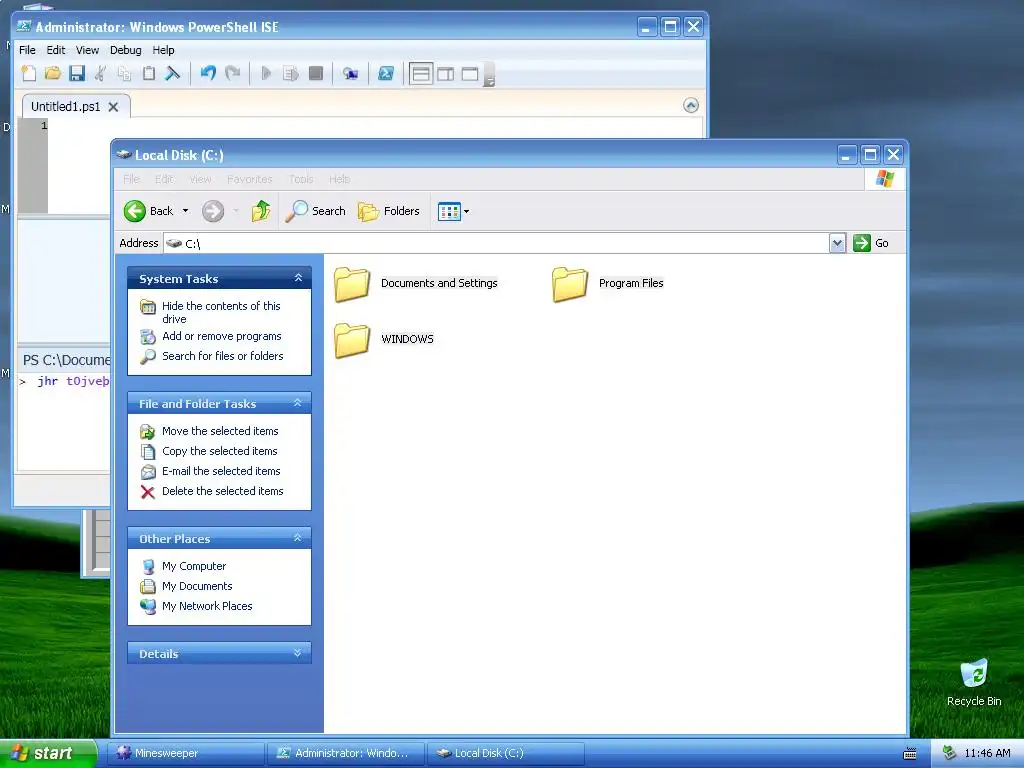Collapse the script pane with round chevron
The width and height of the screenshot is (1024, 768).
(x=691, y=105)
